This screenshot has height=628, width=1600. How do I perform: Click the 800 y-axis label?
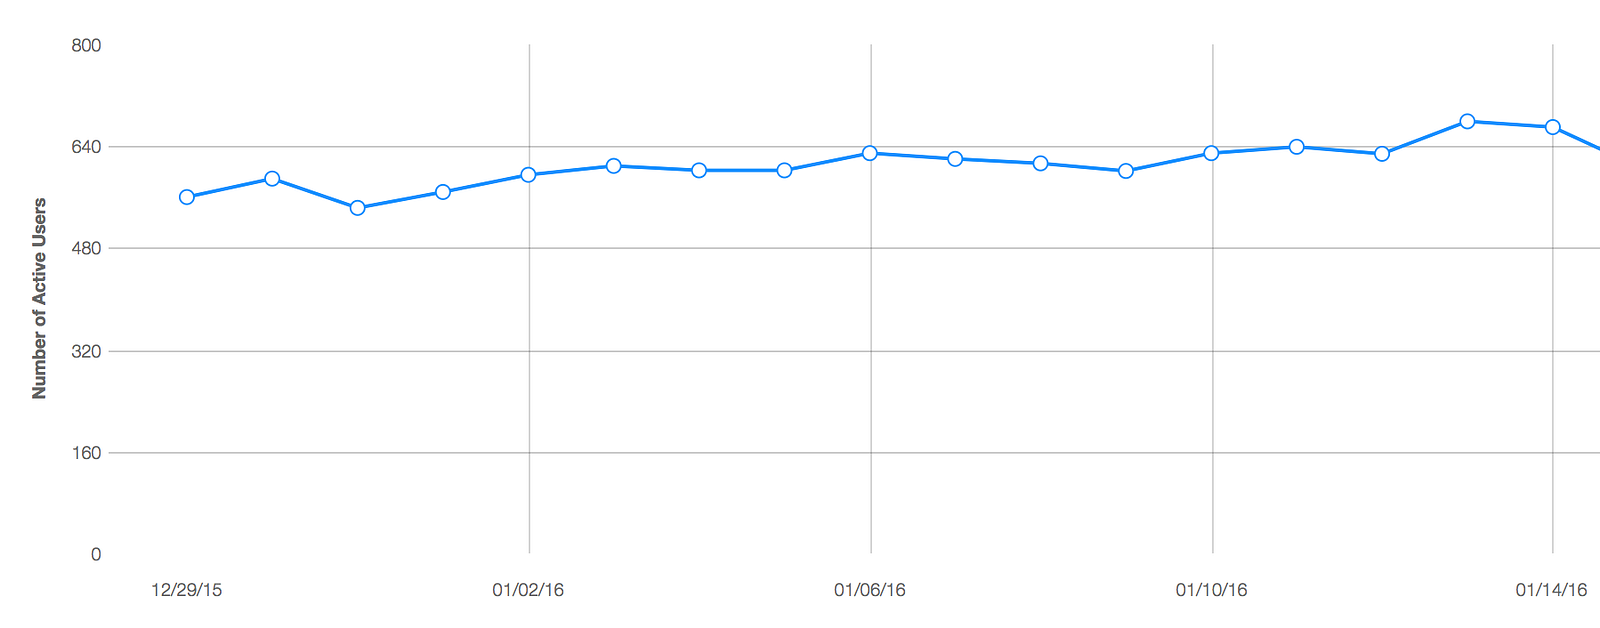click(86, 45)
